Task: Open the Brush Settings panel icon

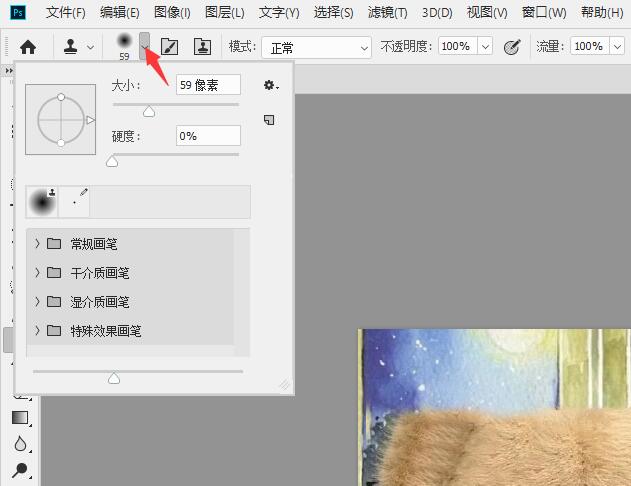Action: [169, 47]
